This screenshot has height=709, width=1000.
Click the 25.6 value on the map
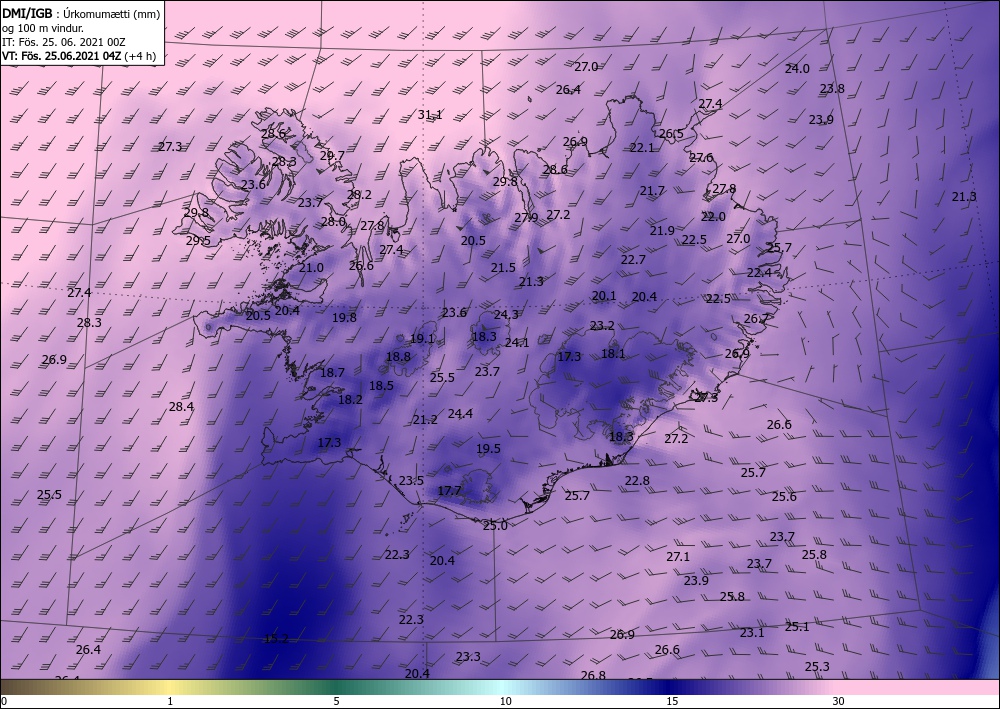tap(784, 497)
